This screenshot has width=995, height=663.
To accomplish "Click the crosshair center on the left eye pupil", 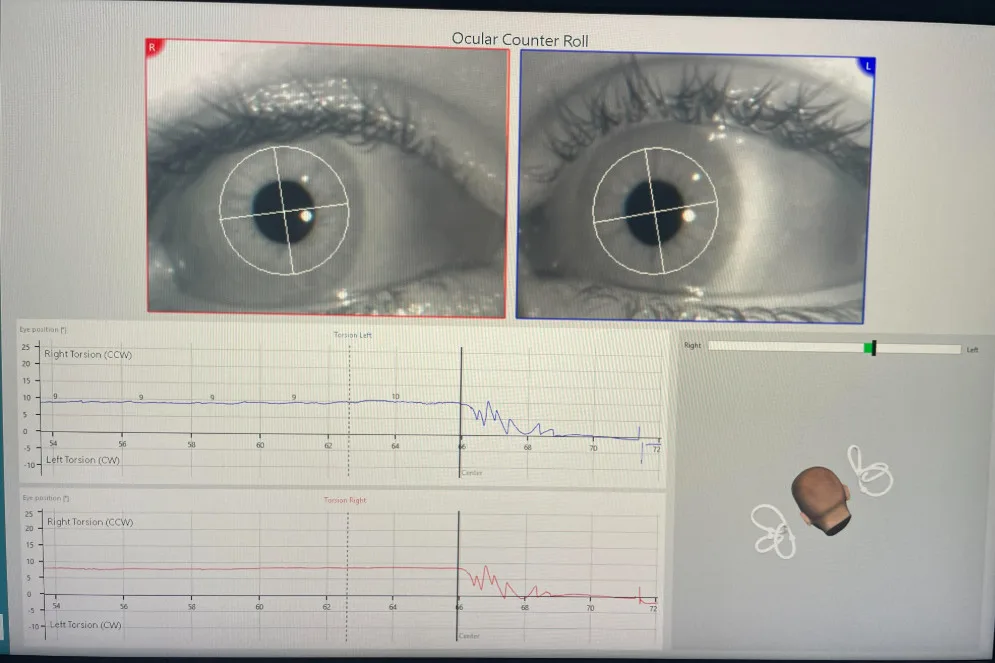I will click(653, 209).
